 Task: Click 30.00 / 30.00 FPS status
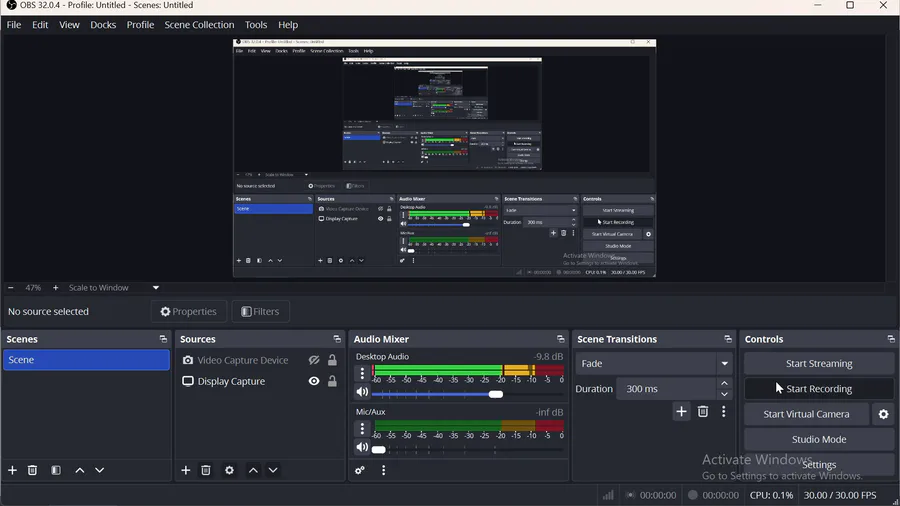click(840, 495)
